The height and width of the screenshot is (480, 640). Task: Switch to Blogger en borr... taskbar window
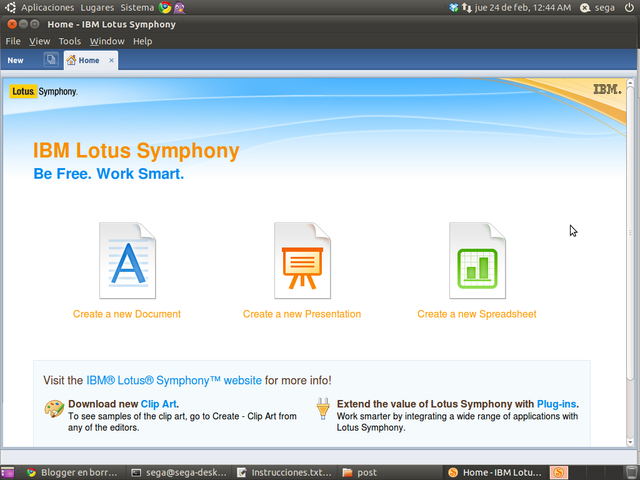(x=72, y=473)
